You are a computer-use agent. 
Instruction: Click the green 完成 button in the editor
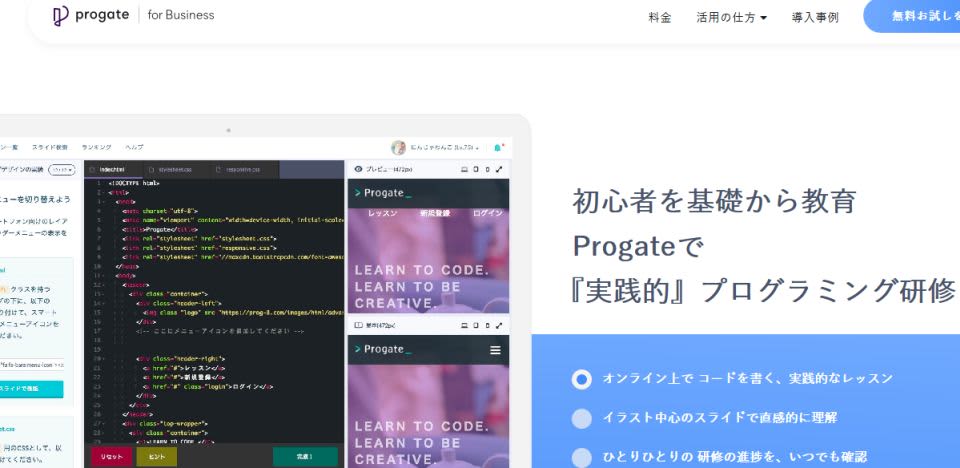tap(305, 456)
